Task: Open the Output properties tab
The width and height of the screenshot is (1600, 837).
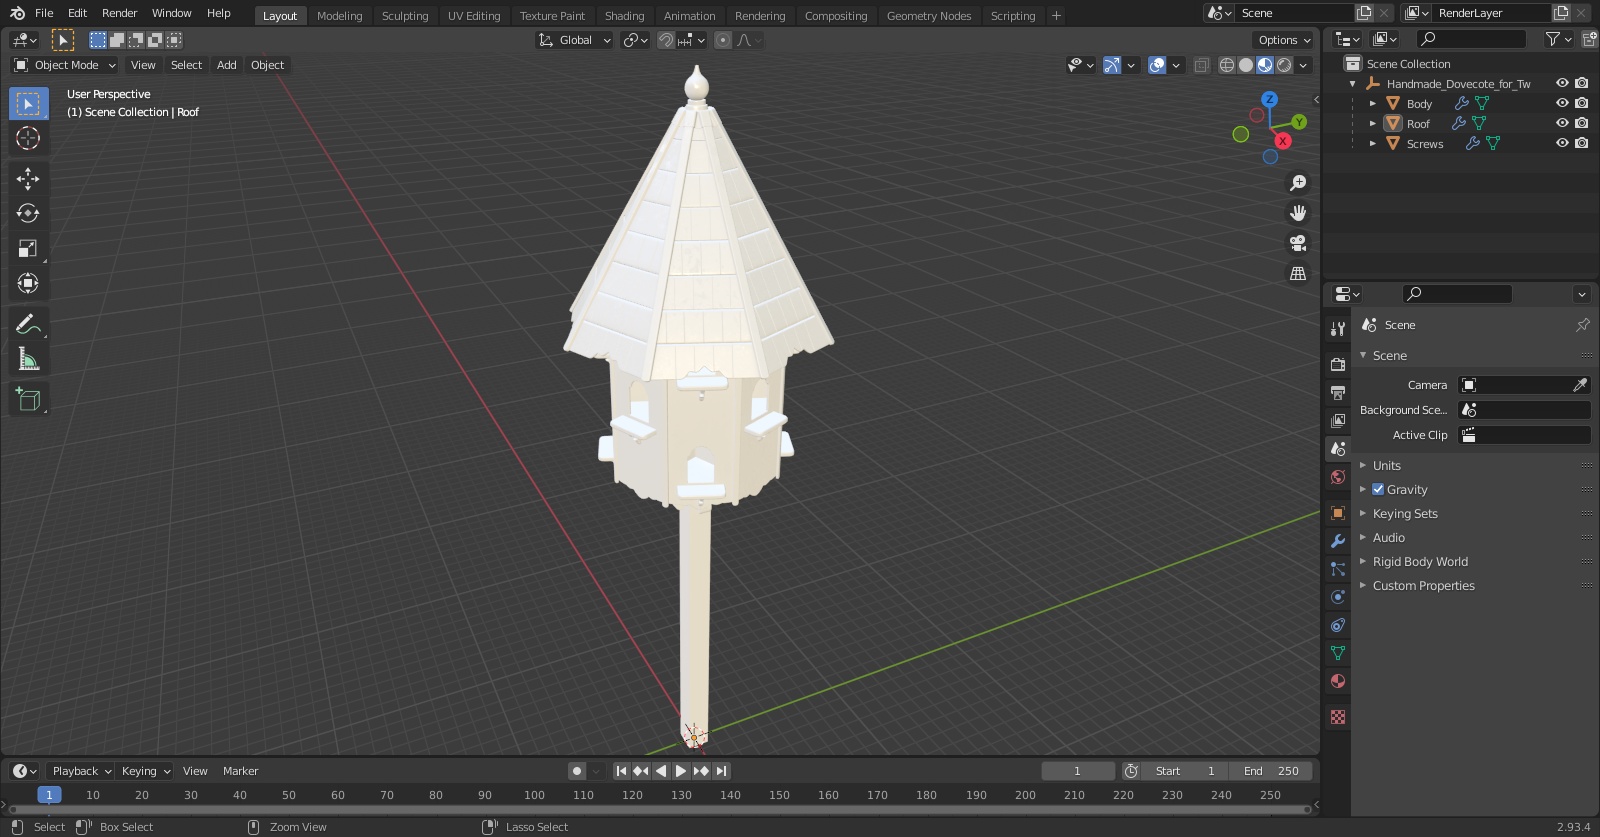Action: [1338, 392]
